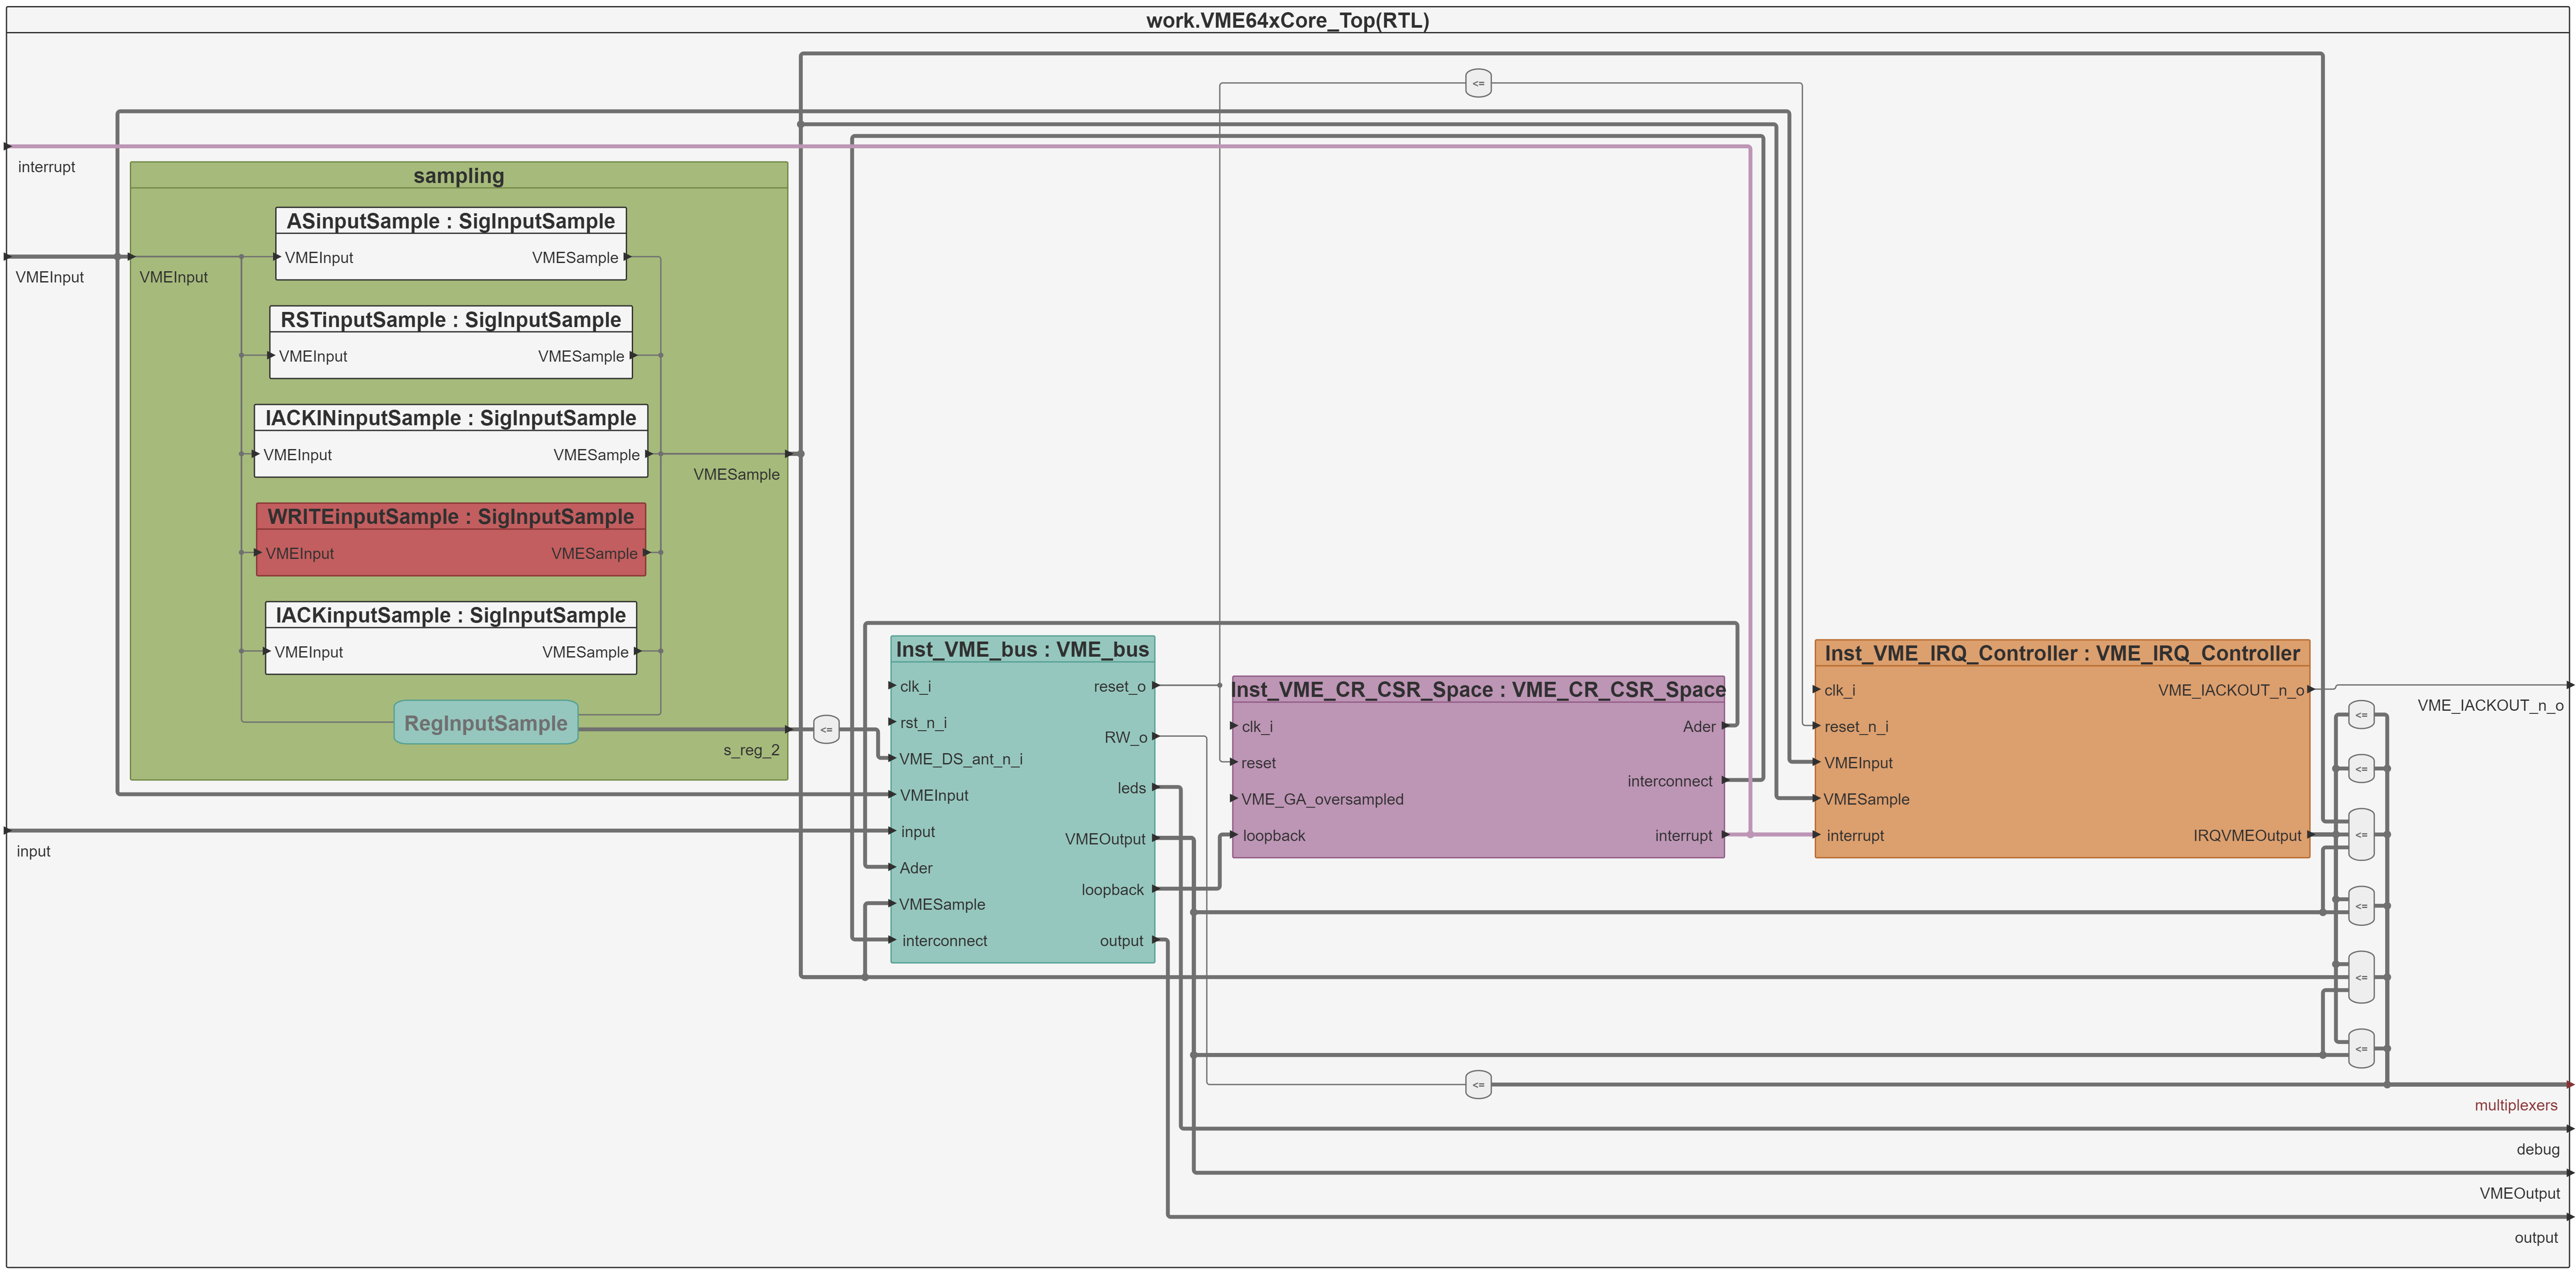The height and width of the screenshot is (1274, 2576).
Task: Click the VME_IACKOUT_n_o port inside IRQ_Controller
Action: pyautogui.click(x=2232, y=690)
